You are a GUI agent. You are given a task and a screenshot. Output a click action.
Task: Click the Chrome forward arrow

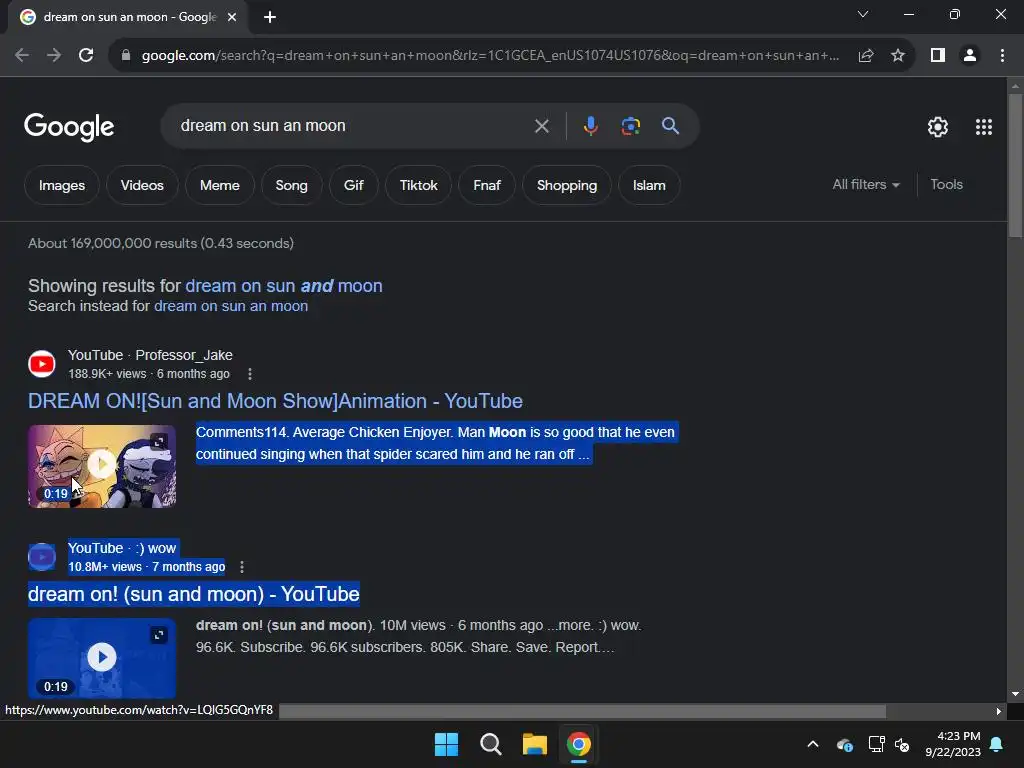(x=54, y=56)
